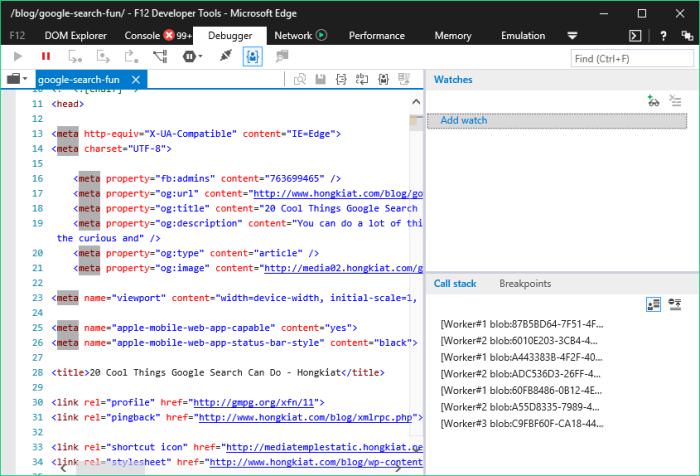The width and height of the screenshot is (700, 476).
Task: Click the gmpg.org/xfn/11 link
Action: 254,402
